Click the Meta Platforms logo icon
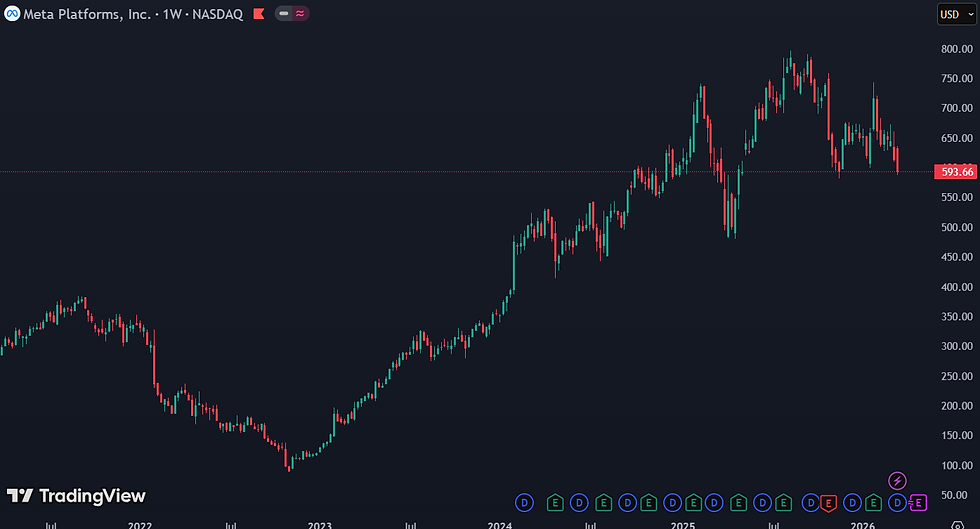Viewport: 980px width, 529px height. [12, 14]
